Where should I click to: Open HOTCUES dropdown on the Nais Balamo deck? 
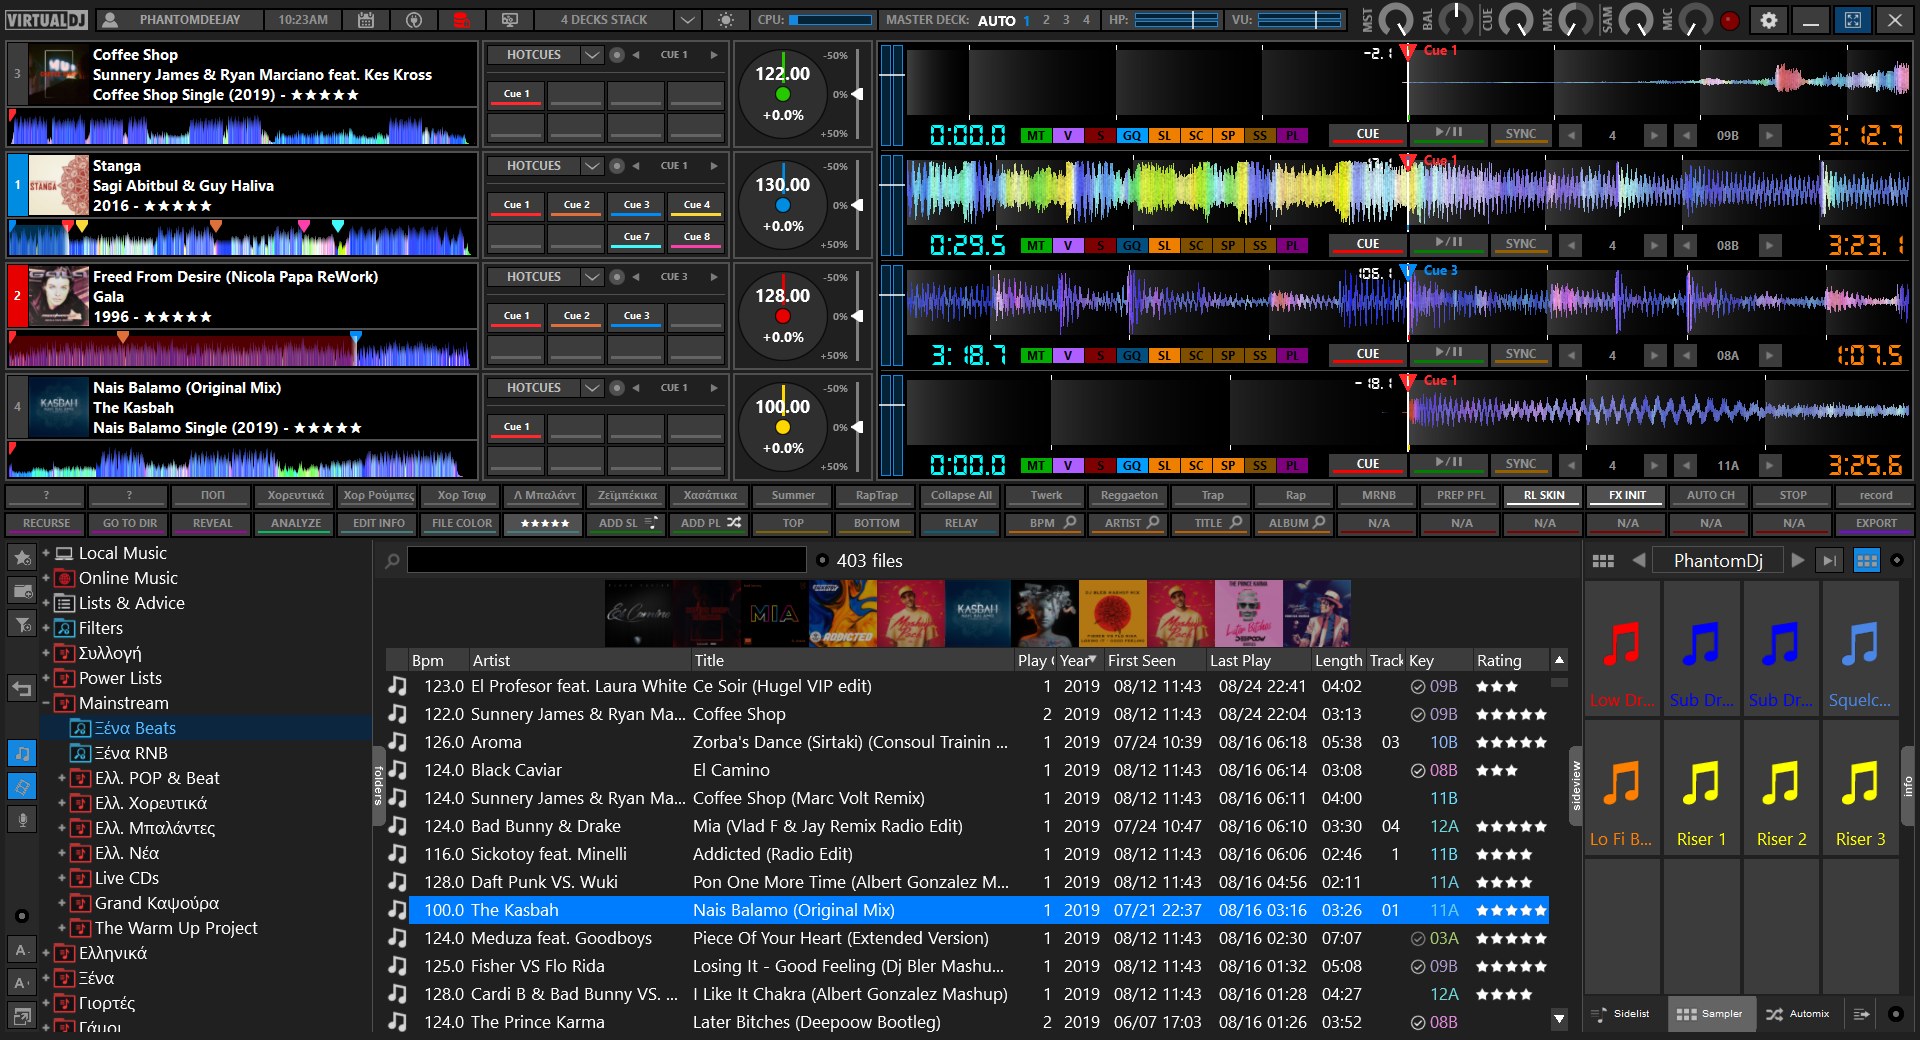point(592,388)
